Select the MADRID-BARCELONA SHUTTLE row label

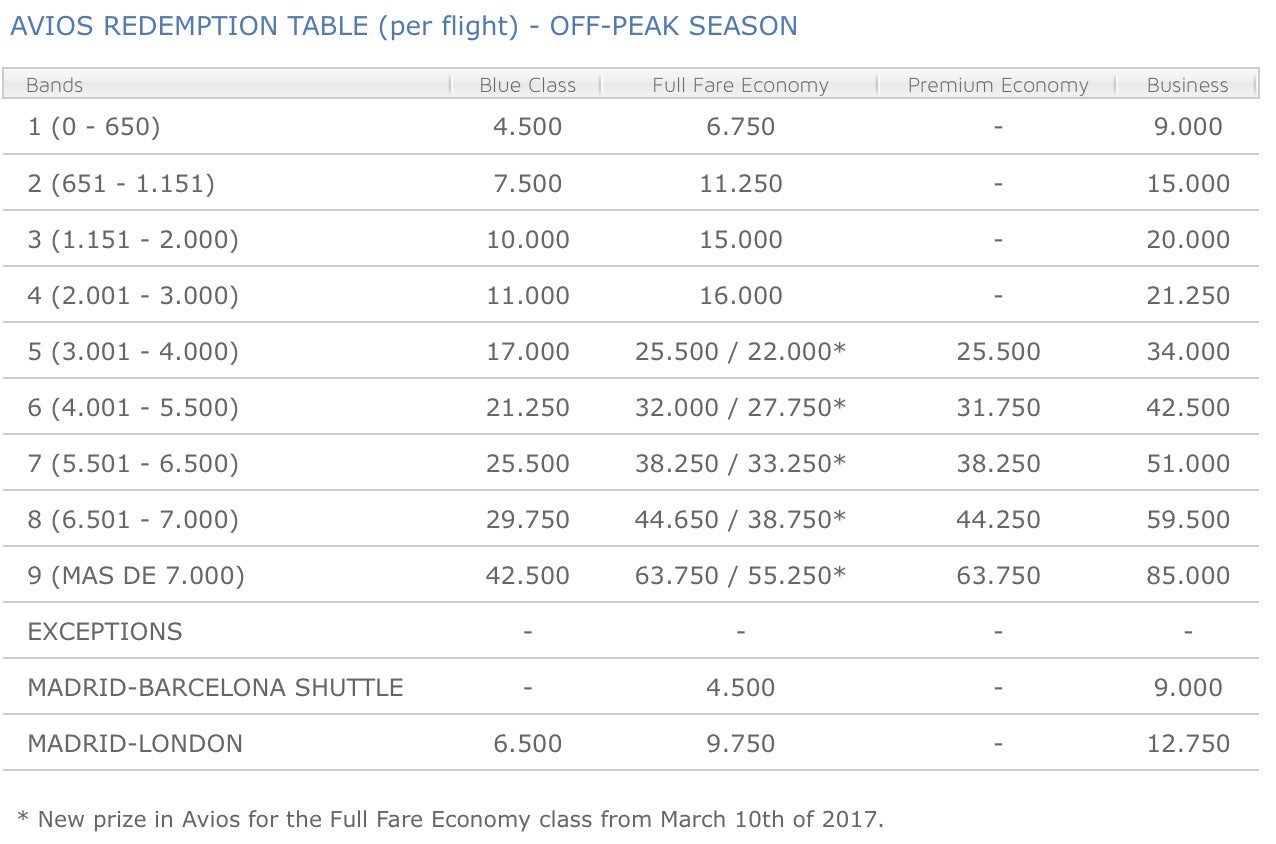point(215,687)
